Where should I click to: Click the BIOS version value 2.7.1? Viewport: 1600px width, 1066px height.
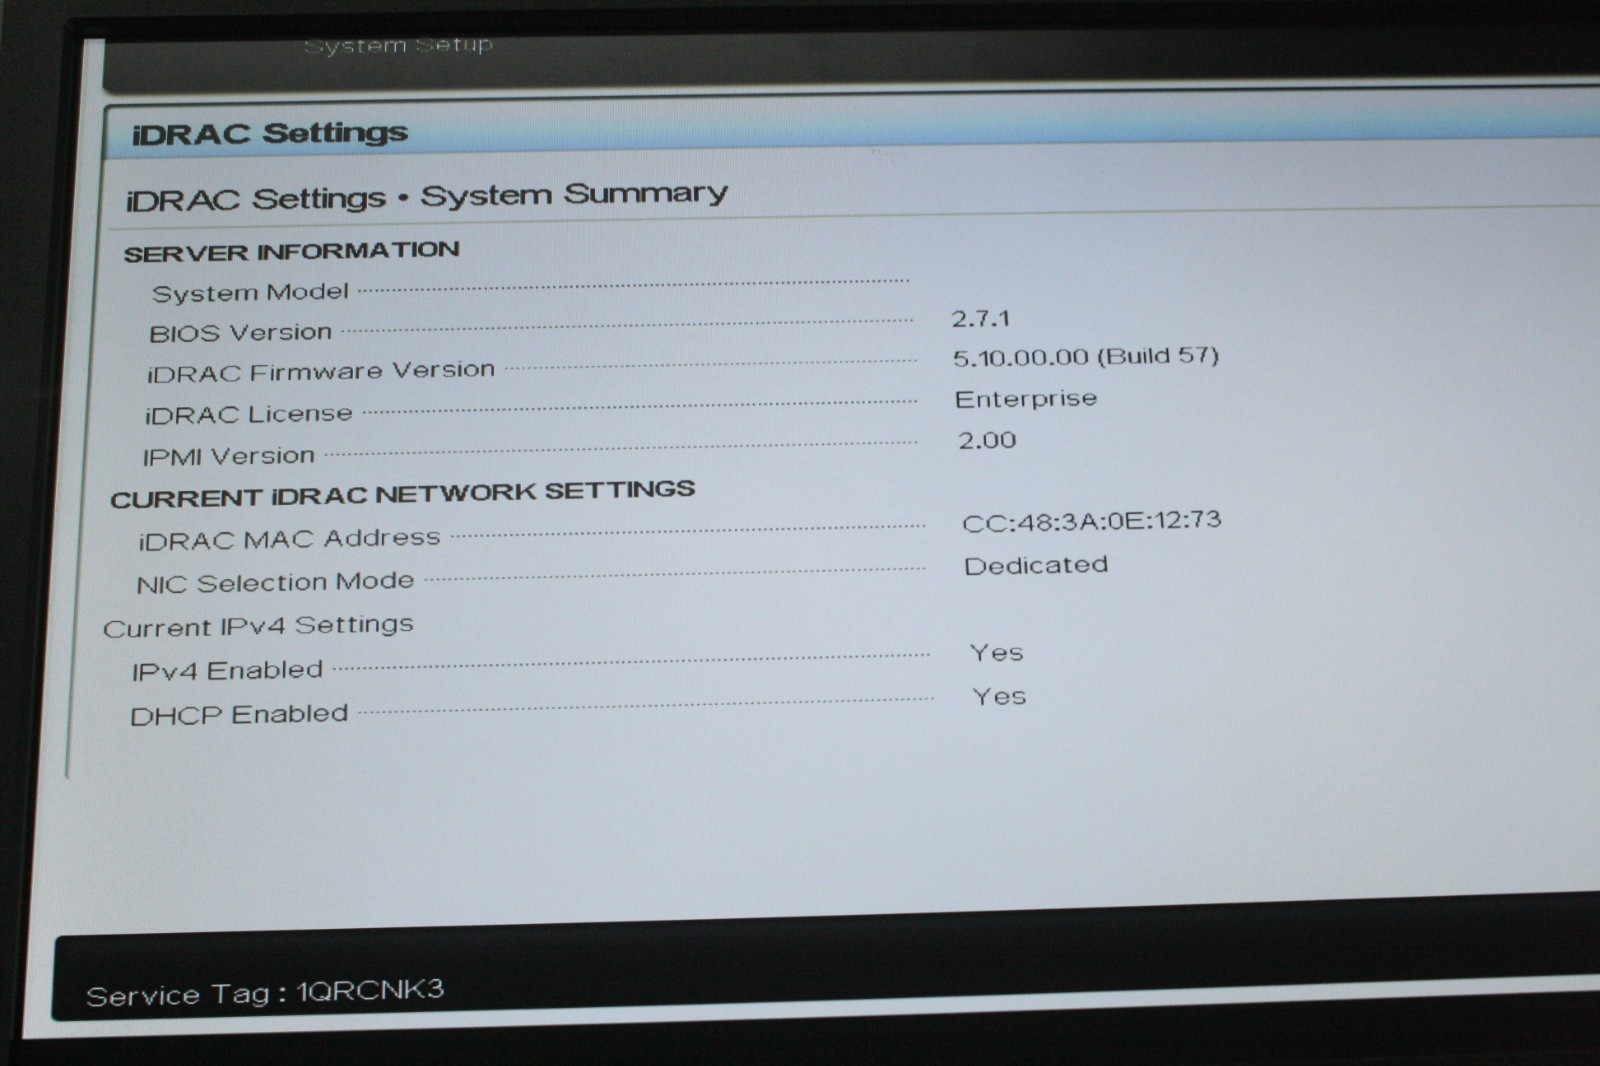point(980,319)
